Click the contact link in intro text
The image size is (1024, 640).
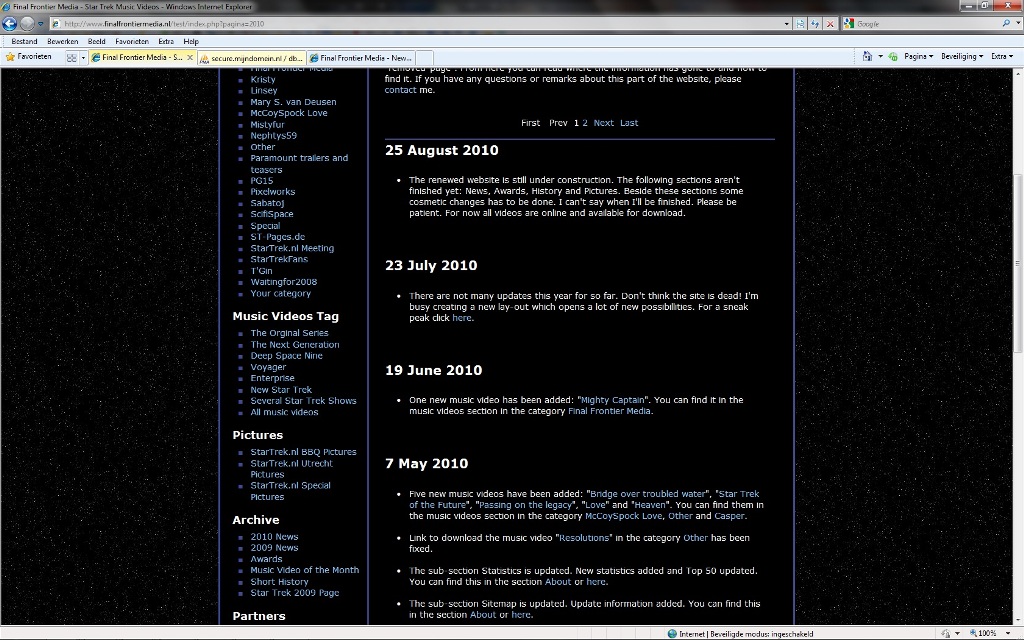[x=400, y=90]
